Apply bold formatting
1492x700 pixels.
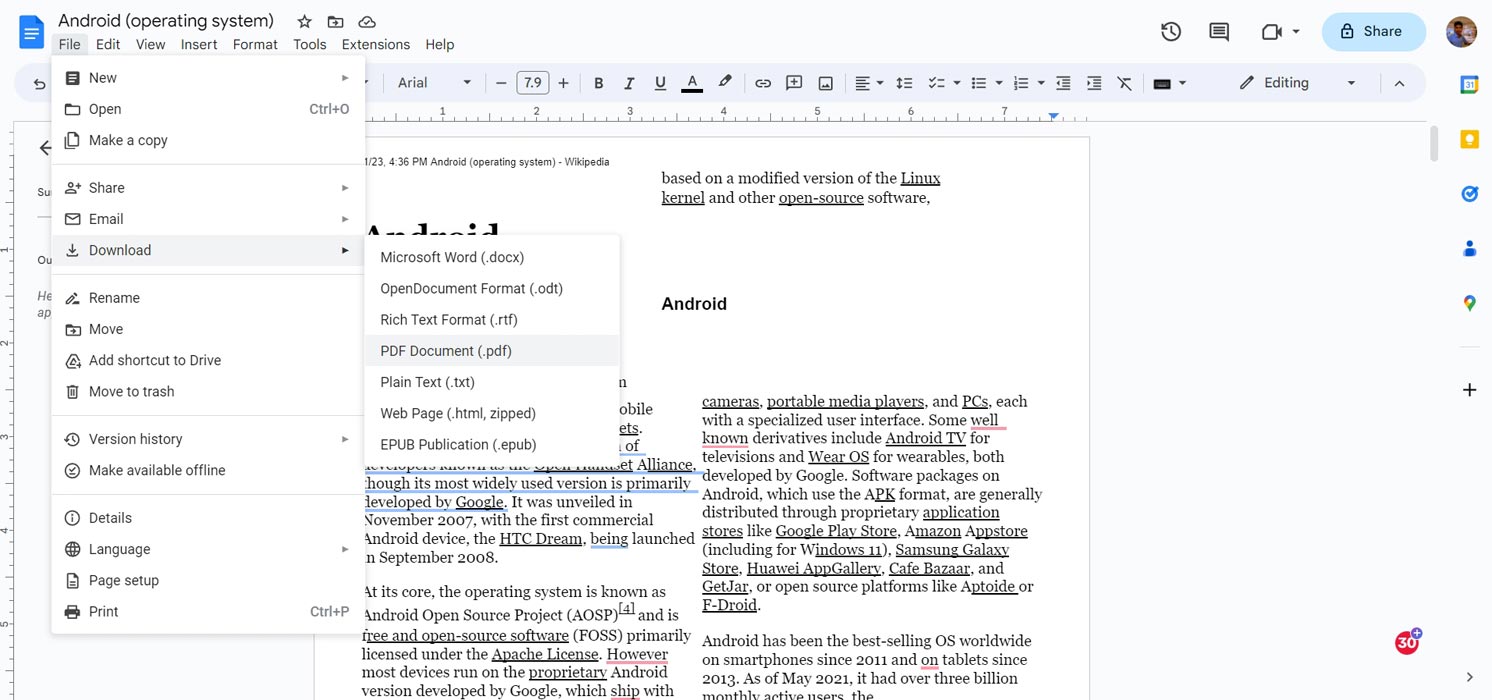point(598,83)
